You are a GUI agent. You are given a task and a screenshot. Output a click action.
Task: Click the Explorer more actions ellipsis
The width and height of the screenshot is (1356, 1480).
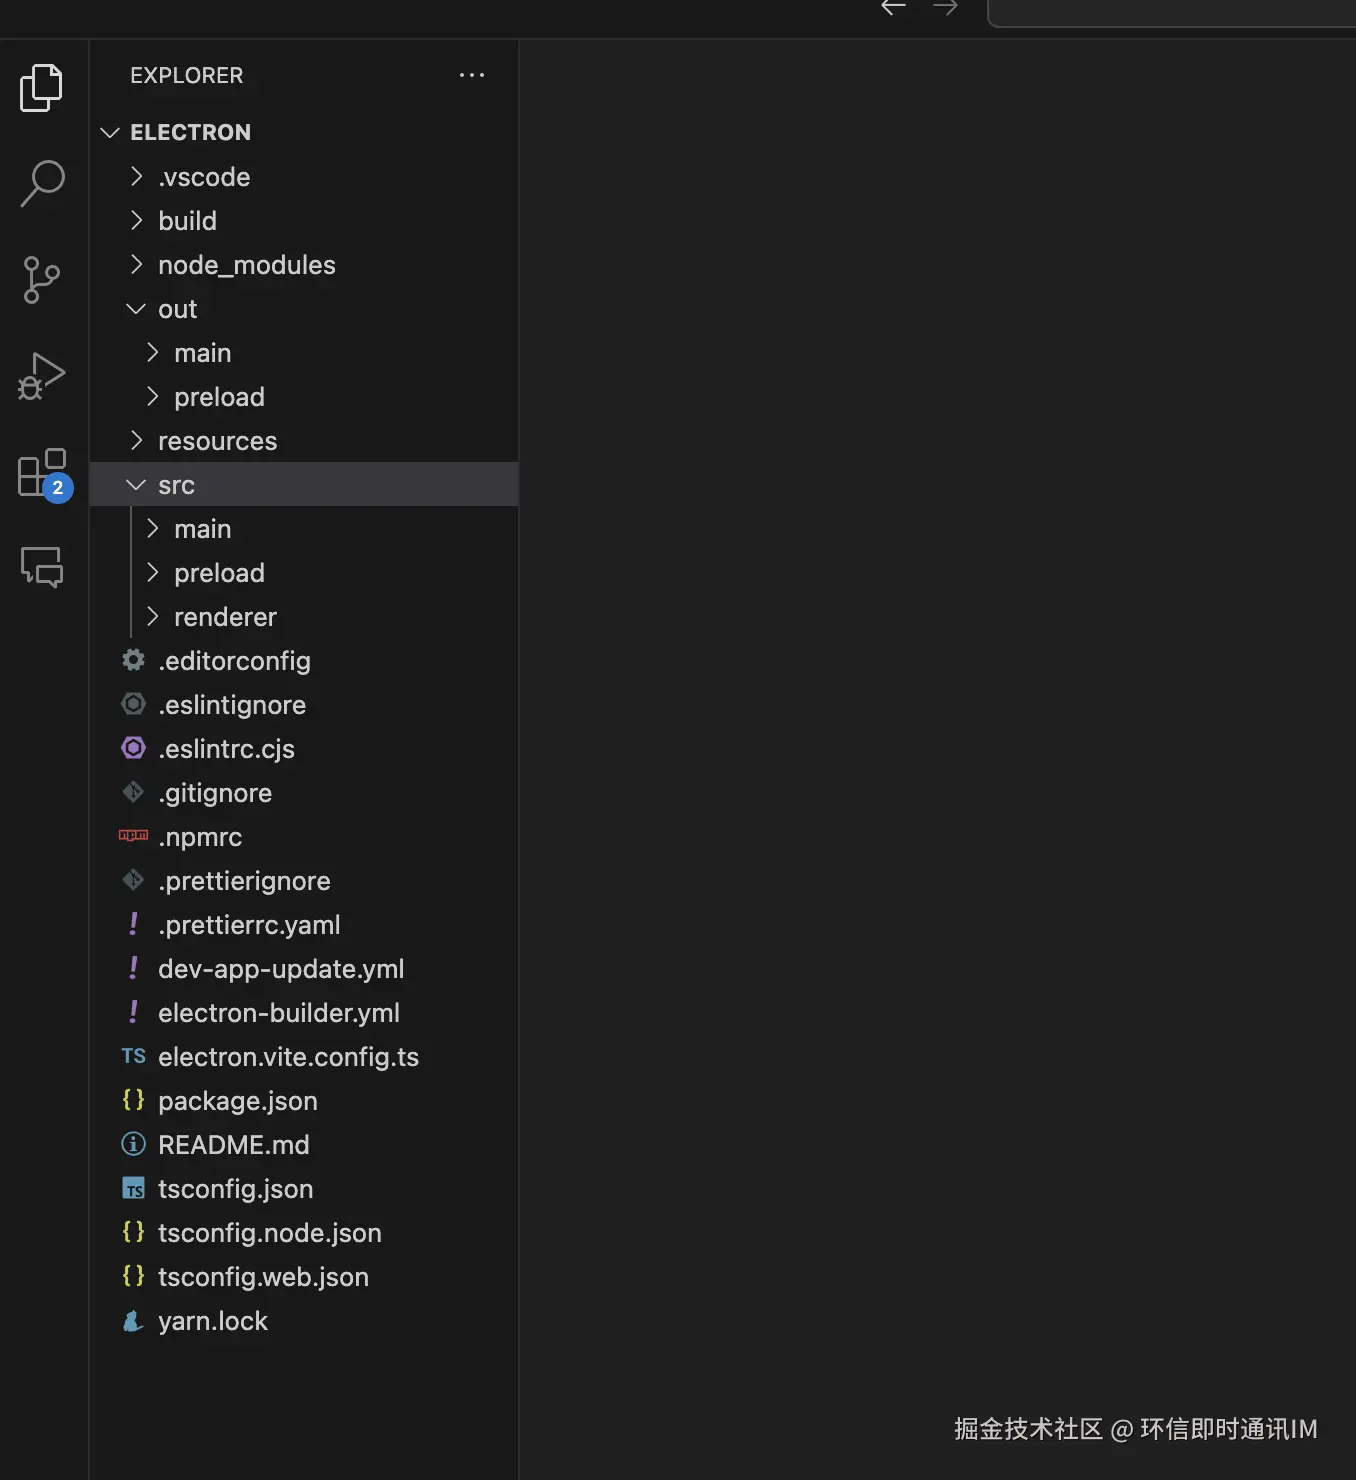pos(471,75)
